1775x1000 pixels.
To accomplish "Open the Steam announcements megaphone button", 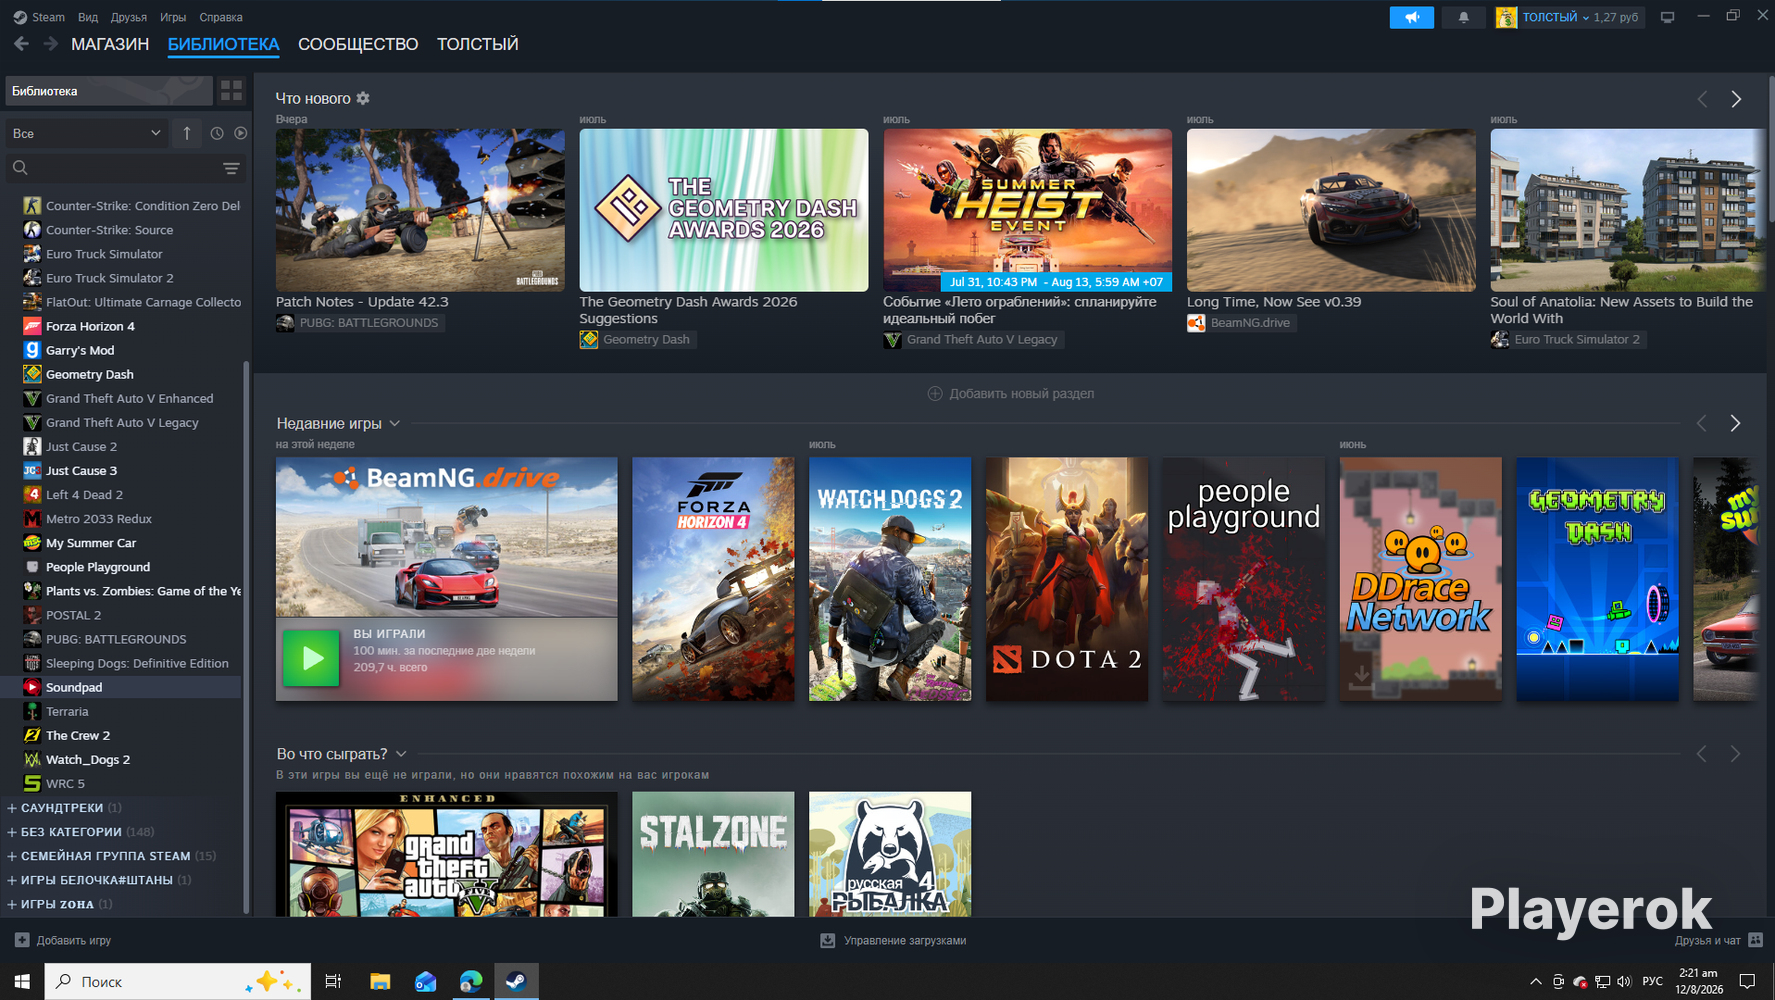I will pos(1411,17).
